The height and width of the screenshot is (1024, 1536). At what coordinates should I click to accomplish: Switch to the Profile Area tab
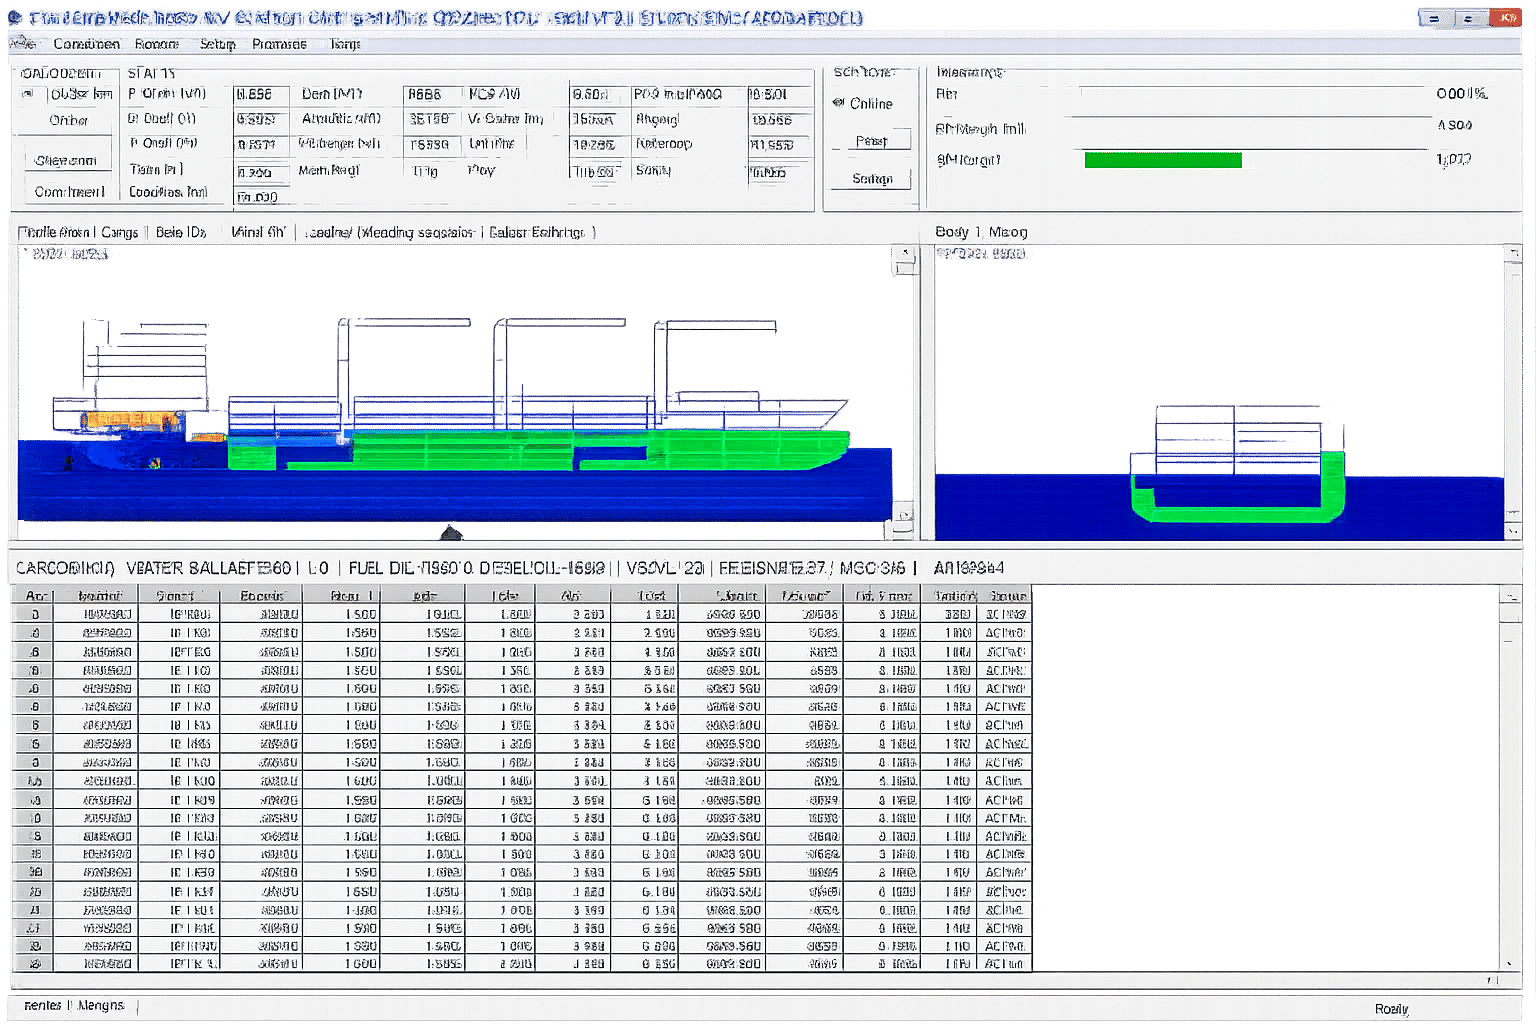pyautogui.click(x=56, y=232)
